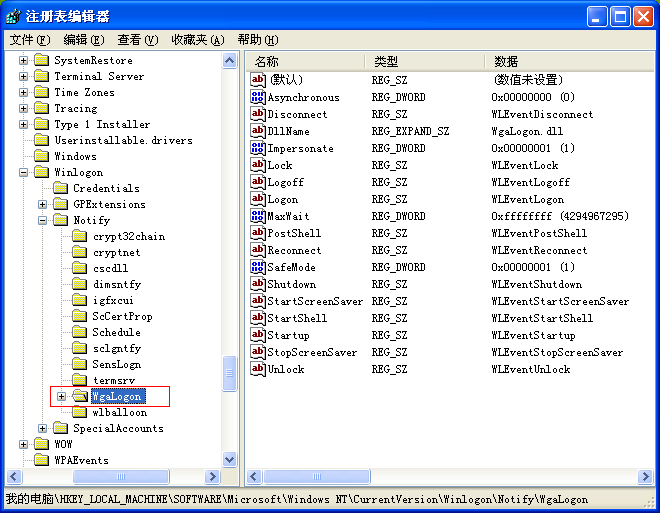Click the DWORD icon next to Impersonate

tap(258, 148)
